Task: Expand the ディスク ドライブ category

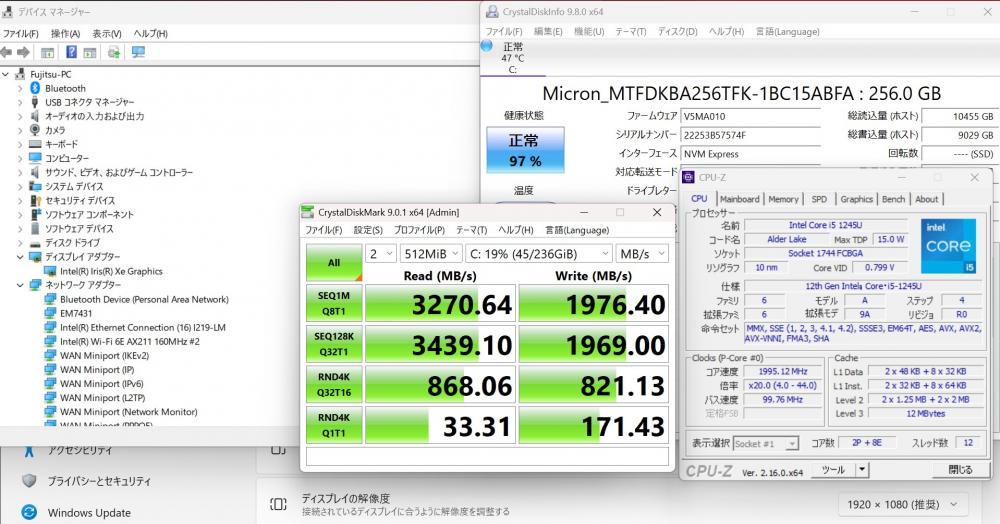Action: [x=20, y=243]
